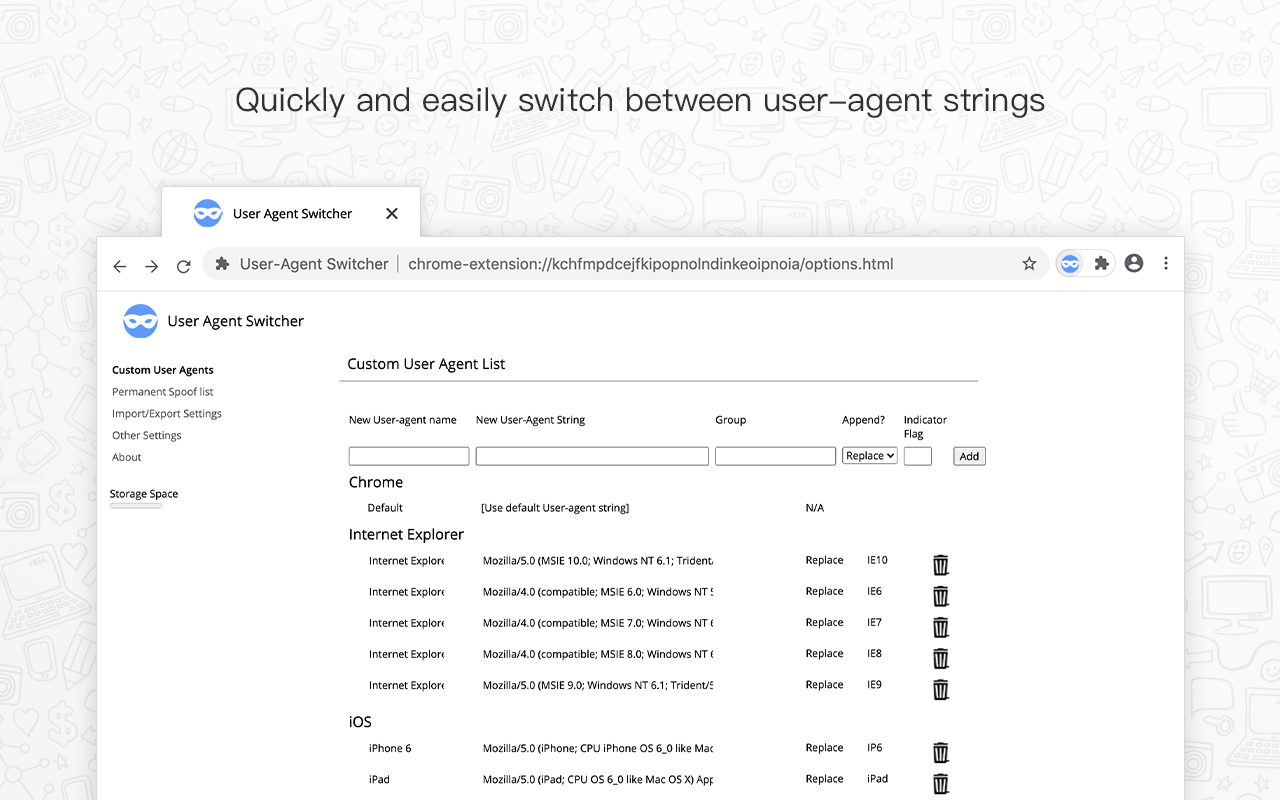
Task: Click the New User-Agent String input field
Action: click(591, 455)
